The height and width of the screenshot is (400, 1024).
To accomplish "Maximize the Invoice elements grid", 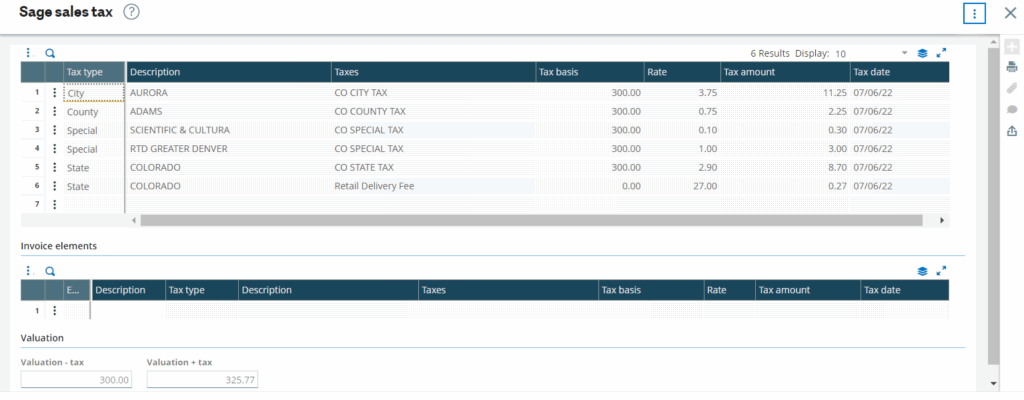I will click(x=941, y=271).
